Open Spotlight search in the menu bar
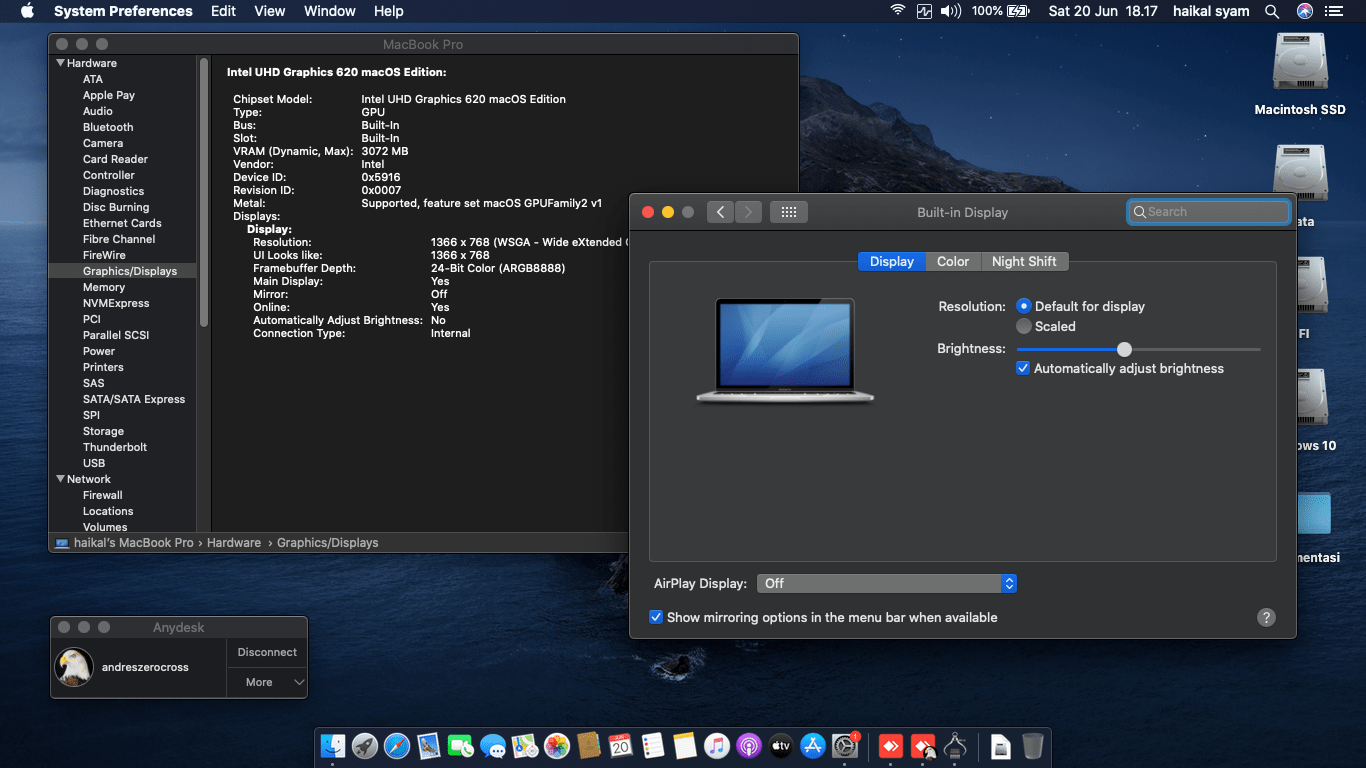Image resolution: width=1366 pixels, height=768 pixels. (1272, 11)
